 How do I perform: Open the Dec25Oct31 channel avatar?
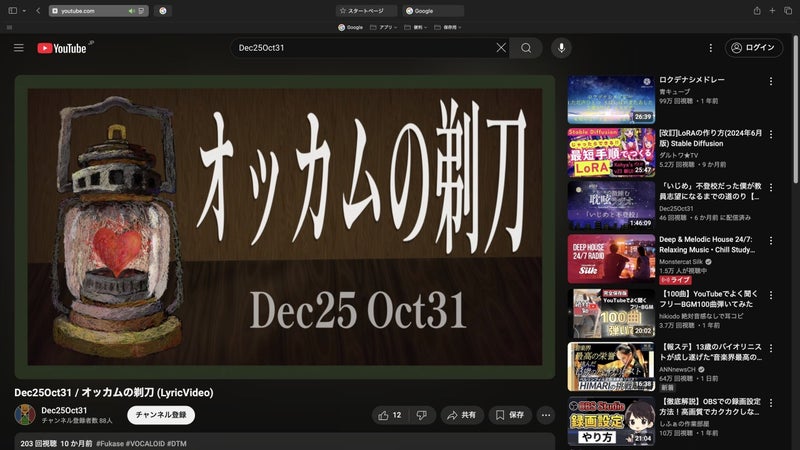(x=25, y=415)
